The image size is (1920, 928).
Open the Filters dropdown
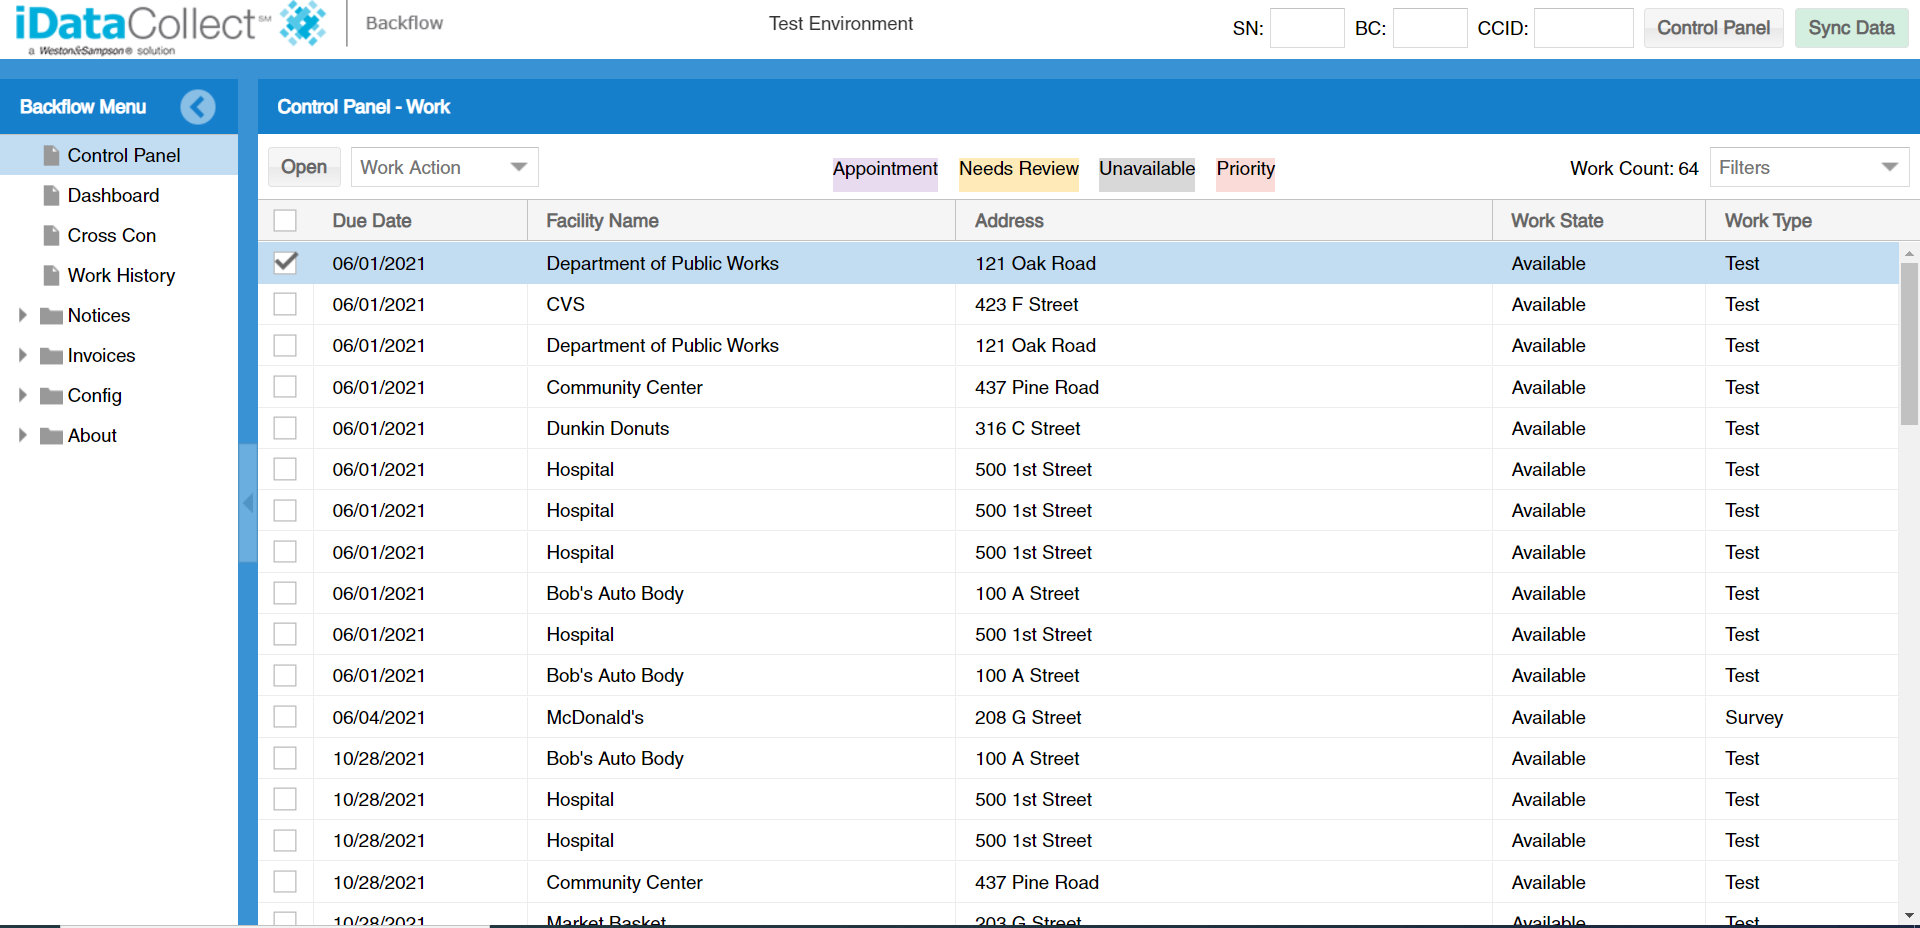1808,167
